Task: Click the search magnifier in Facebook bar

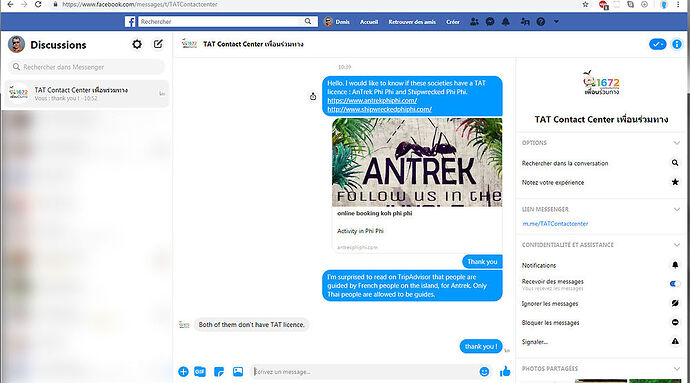Action: click(x=308, y=21)
